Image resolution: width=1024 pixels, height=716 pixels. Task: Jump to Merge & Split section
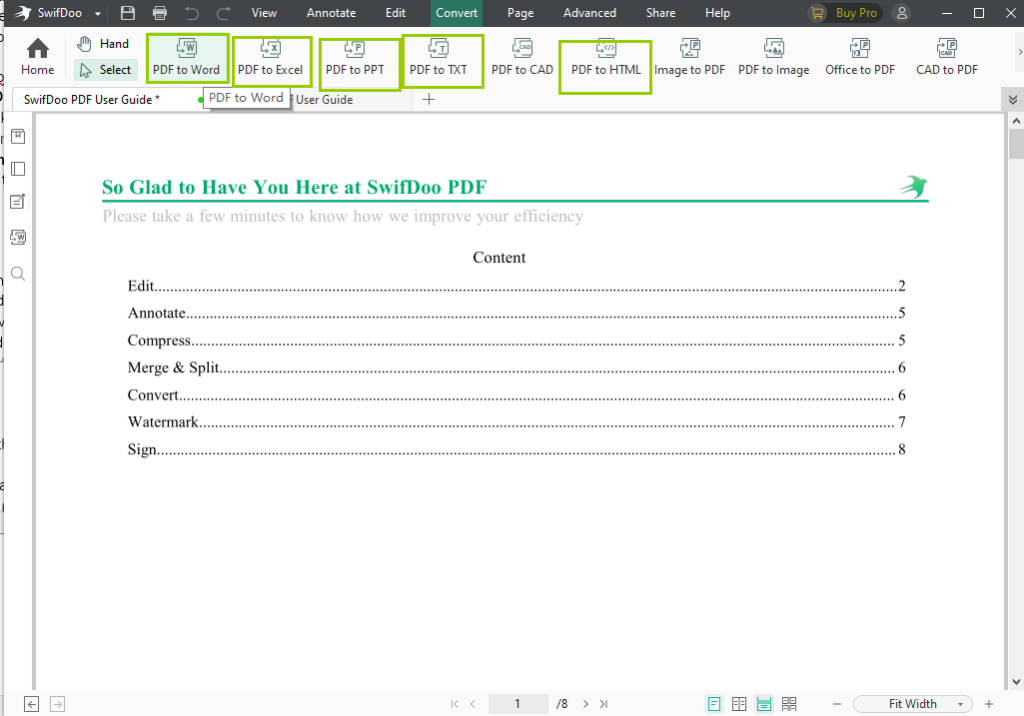pos(516,368)
